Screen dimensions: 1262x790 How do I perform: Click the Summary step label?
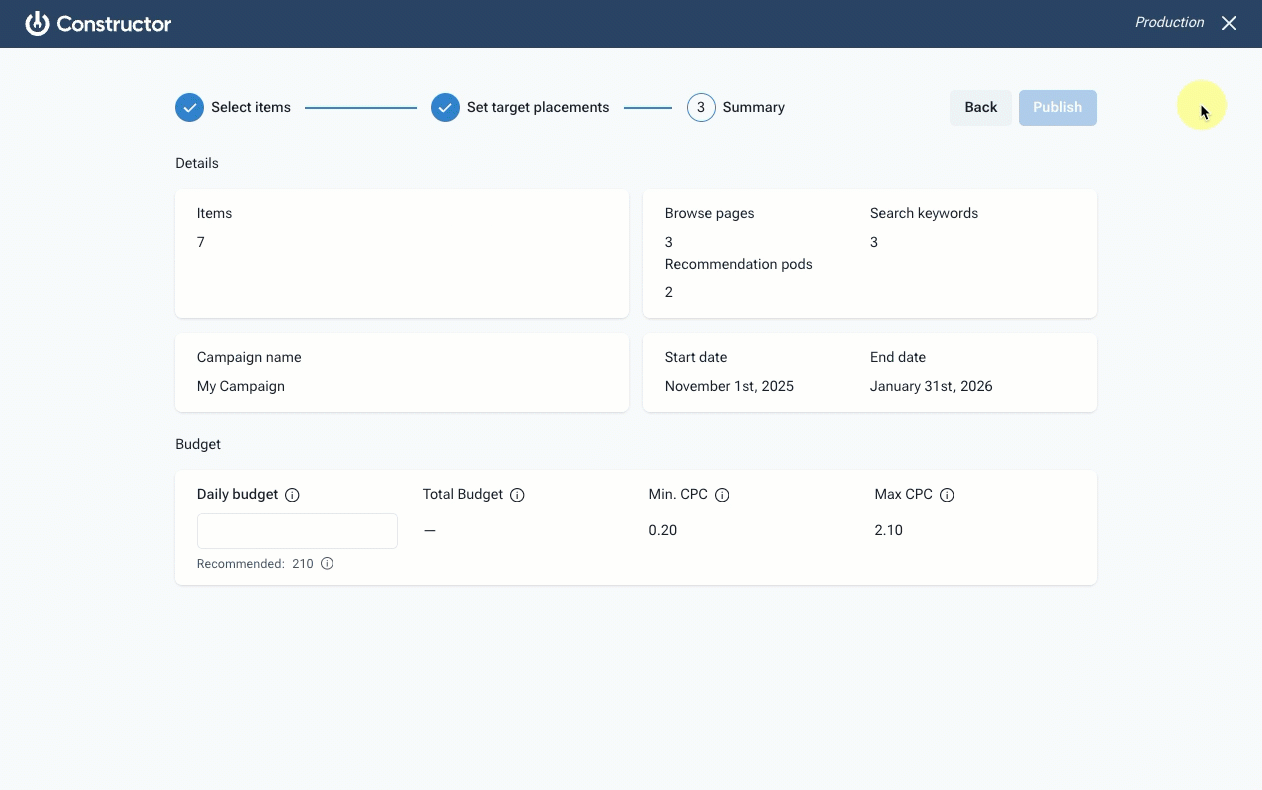click(x=754, y=107)
